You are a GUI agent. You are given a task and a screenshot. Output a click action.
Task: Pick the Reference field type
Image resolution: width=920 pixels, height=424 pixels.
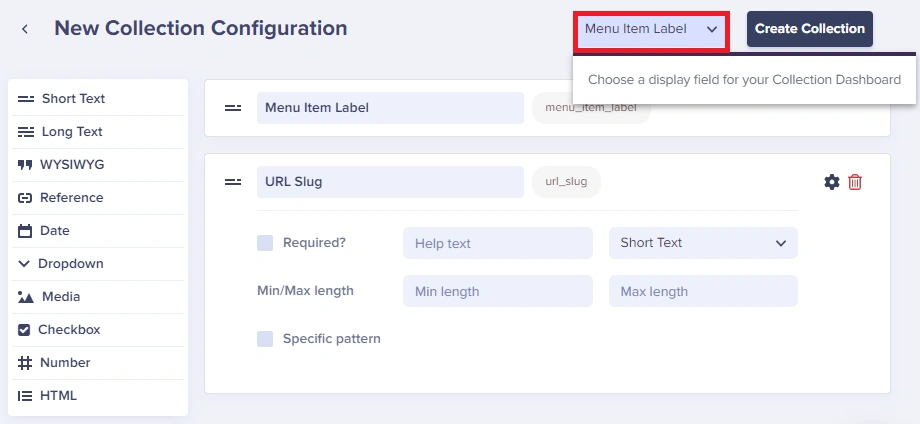pos(98,198)
